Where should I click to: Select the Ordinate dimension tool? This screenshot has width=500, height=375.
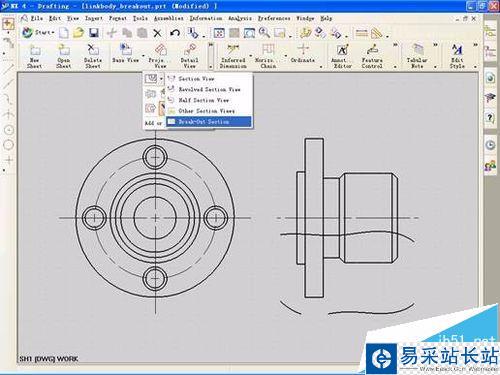click(x=303, y=53)
